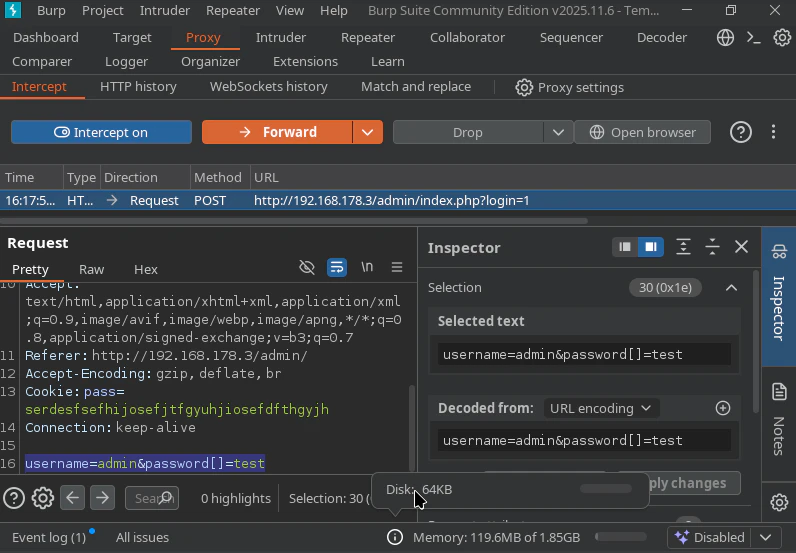Open the Repeater menu in menu bar
The height and width of the screenshot is (553, 796).
[x=233, y=10]
